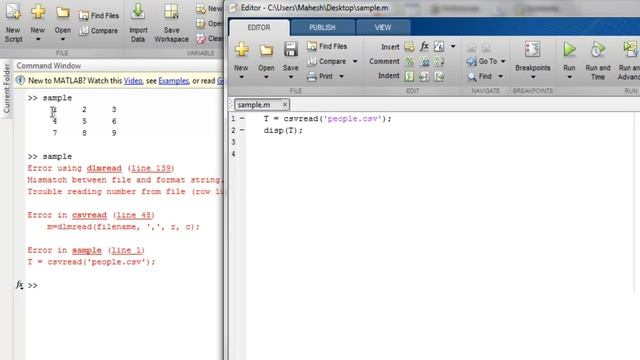Expand the Print dropdown arrow
The width and height of the screenshot is (640, 360).
342,76
